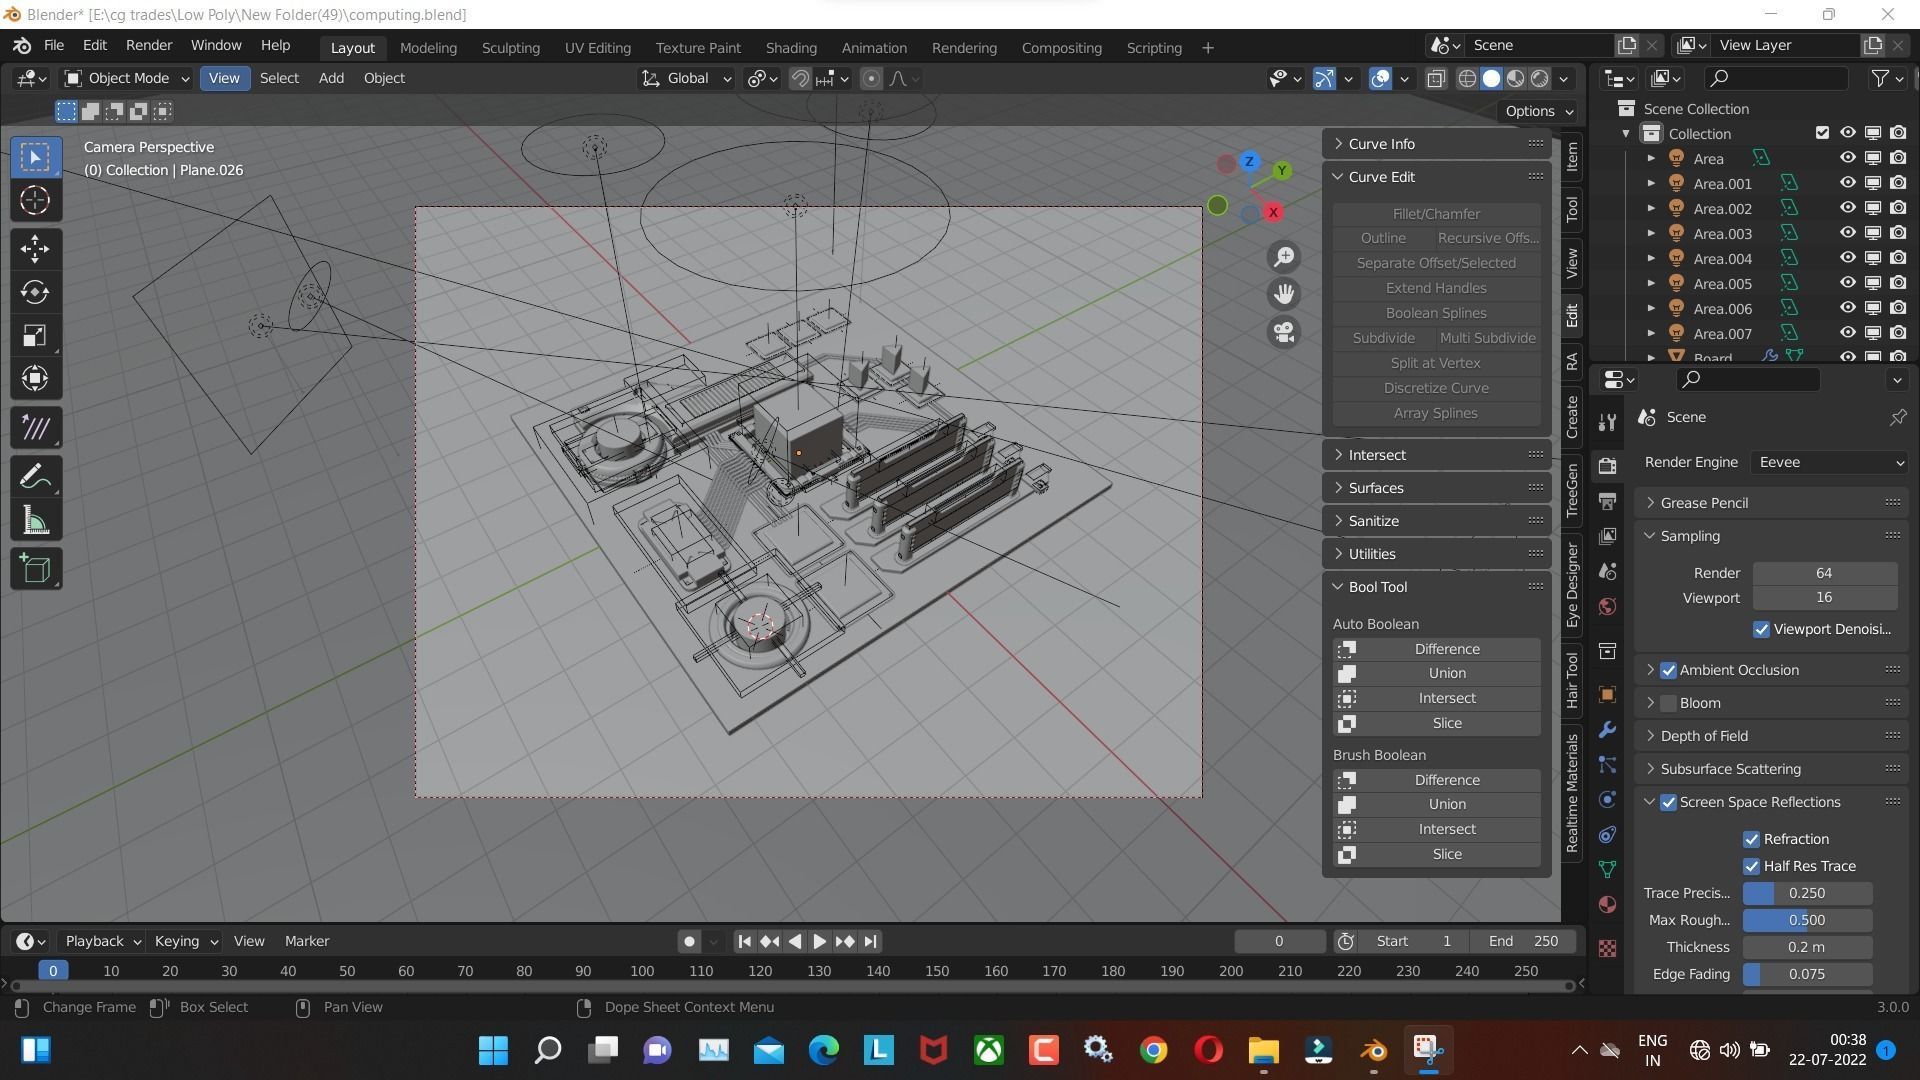Play the animation forward
Image resolution: width=1920 pixels, height=1080 pixels.
click(x=819, y=941)
